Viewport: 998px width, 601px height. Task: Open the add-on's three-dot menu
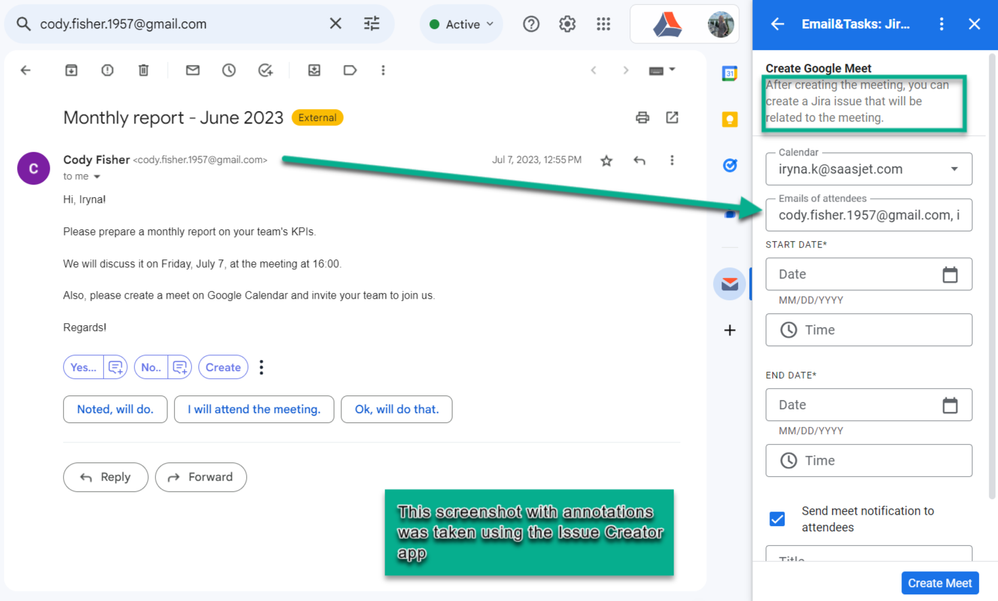coord(941,24)
